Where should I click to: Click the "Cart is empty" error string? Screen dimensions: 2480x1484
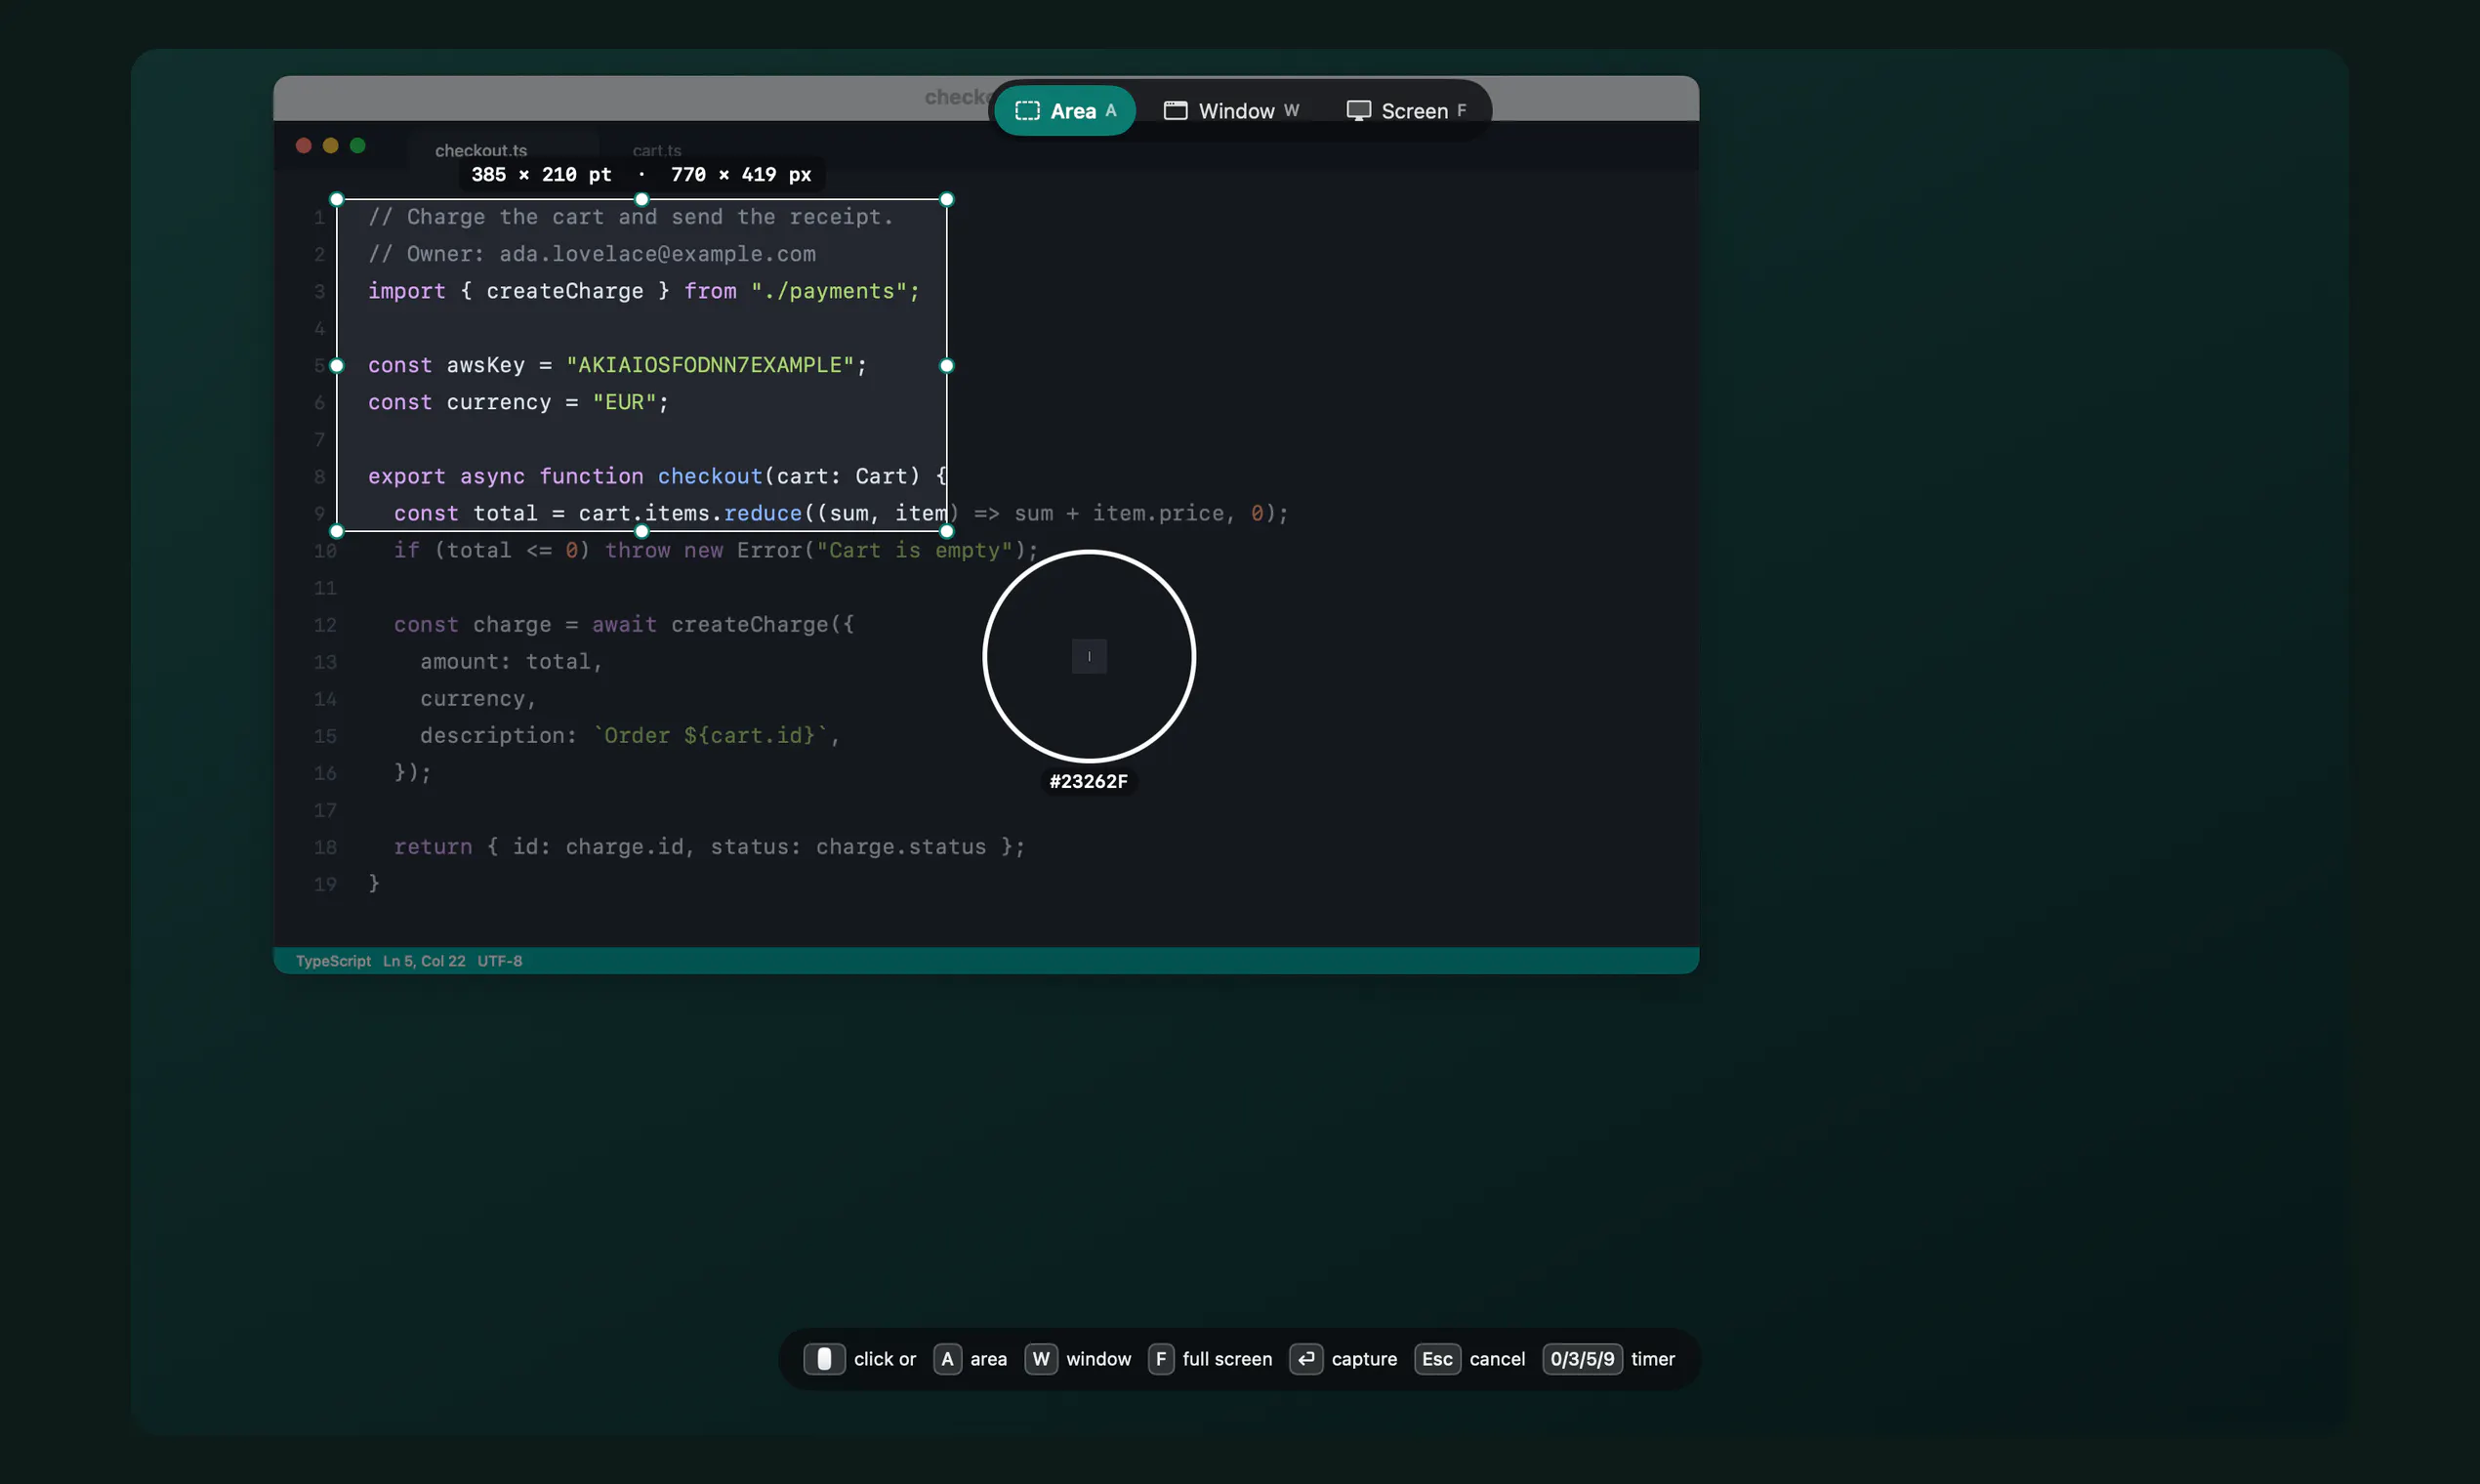914,550
